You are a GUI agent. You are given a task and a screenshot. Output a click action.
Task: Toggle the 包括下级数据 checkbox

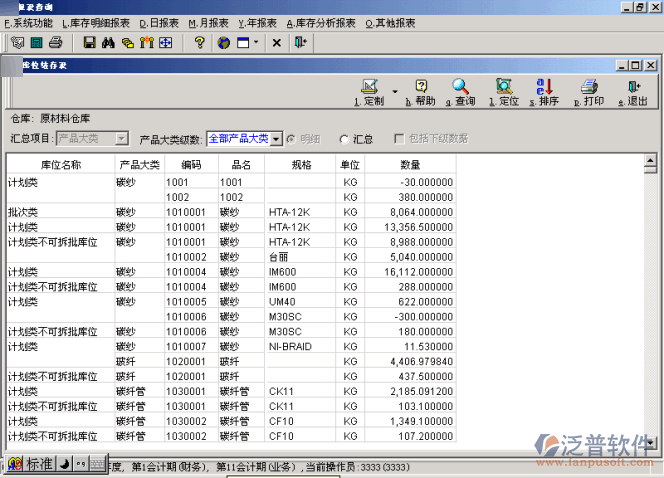pos(400,139)
